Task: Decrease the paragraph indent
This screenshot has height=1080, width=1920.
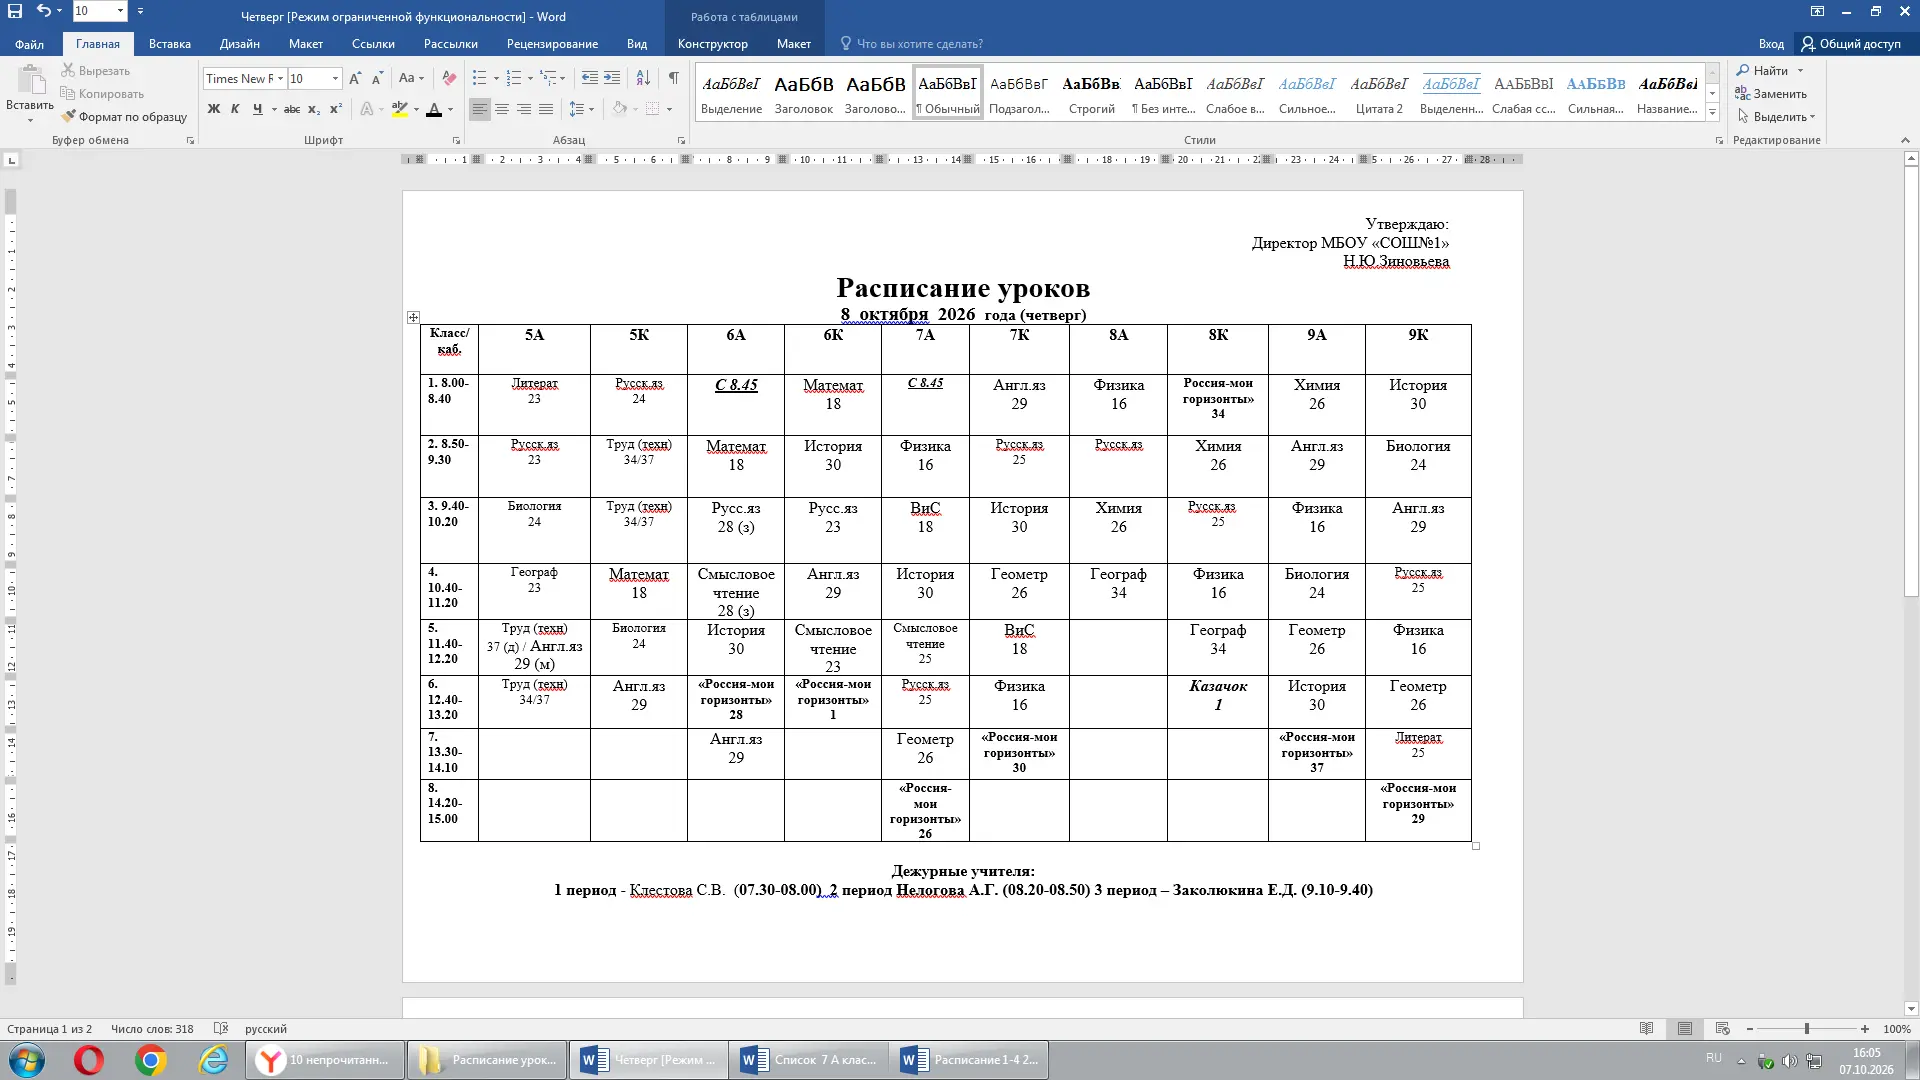Action: pyautogui.click(x=590, y=78)
